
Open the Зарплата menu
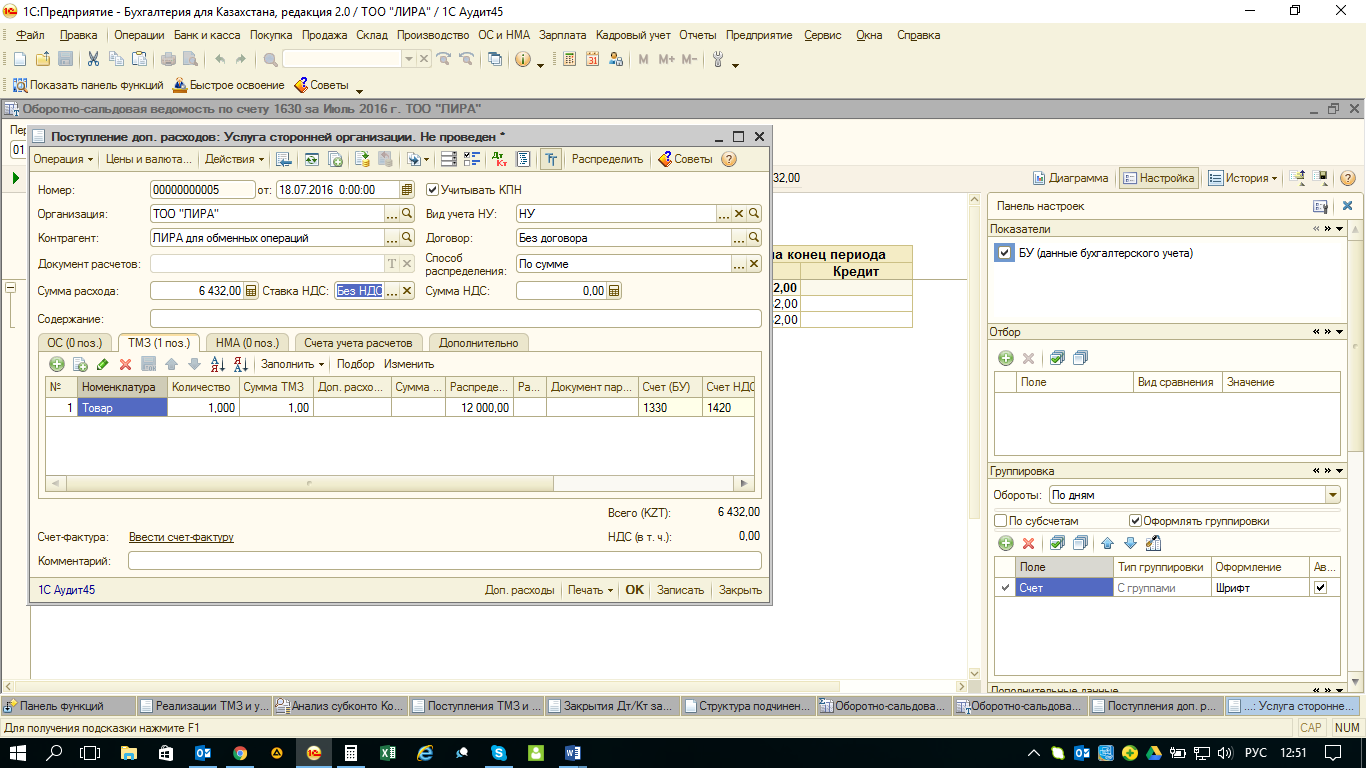(x=562, y=35)
